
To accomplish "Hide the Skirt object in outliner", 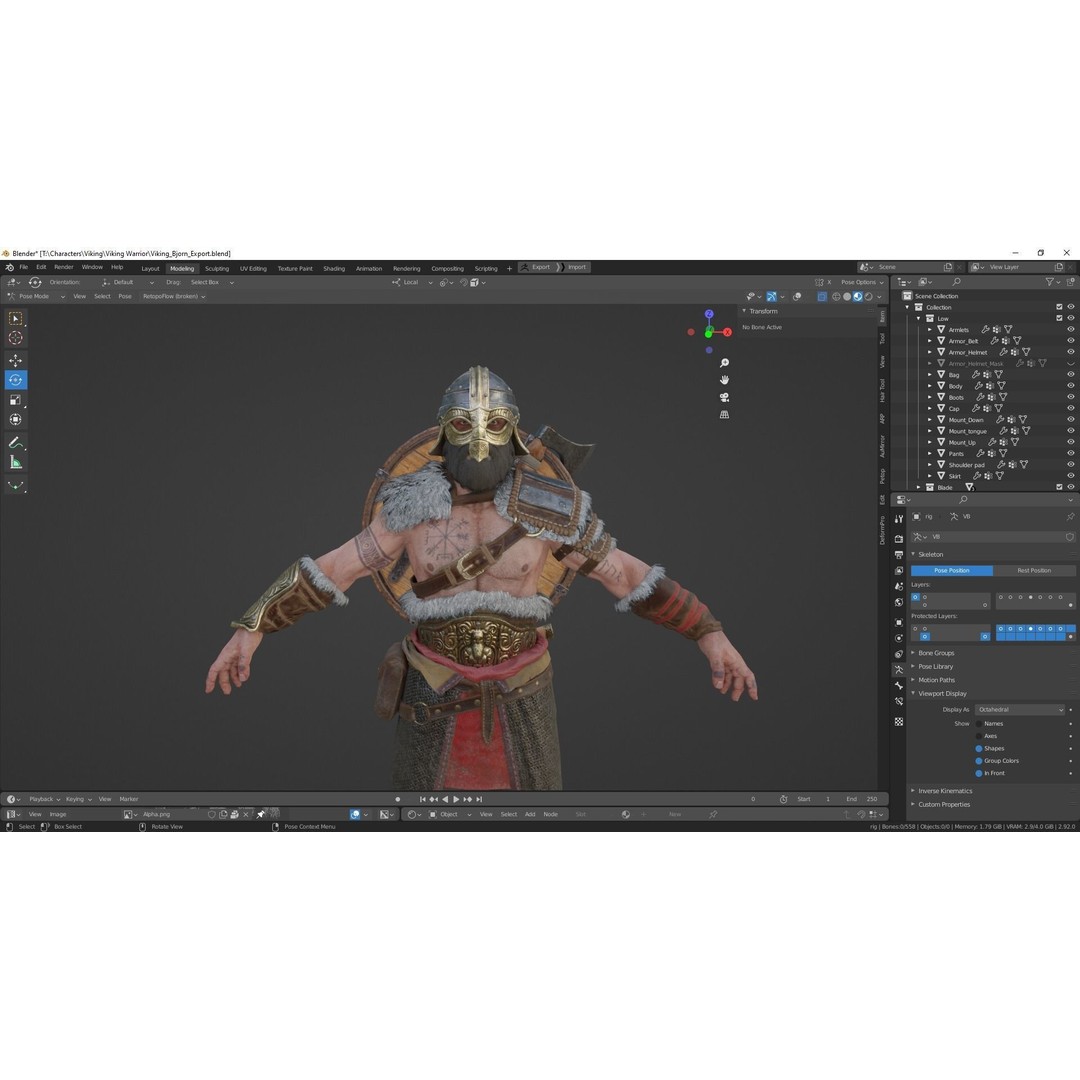I will click(x=1070, y=476).
